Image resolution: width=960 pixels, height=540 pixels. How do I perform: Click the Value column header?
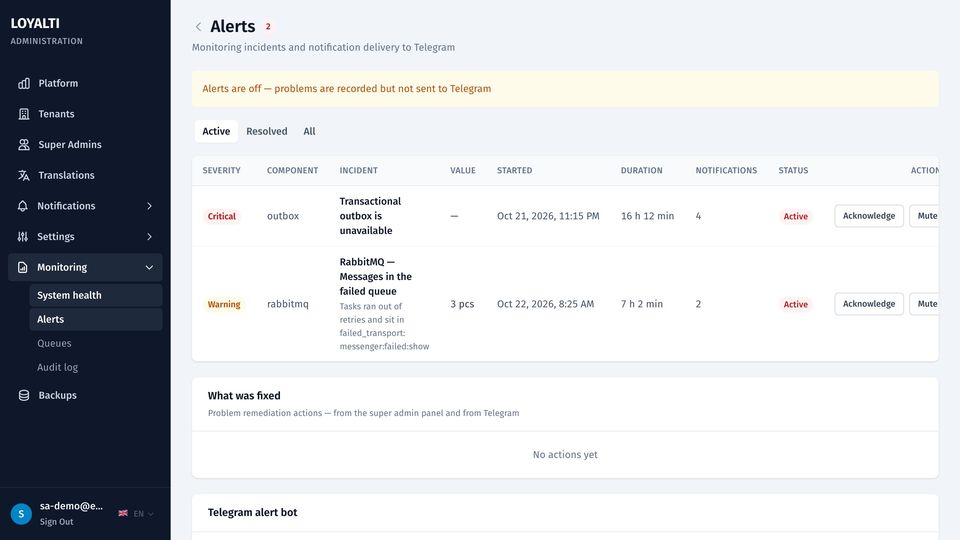click(463, 170)
